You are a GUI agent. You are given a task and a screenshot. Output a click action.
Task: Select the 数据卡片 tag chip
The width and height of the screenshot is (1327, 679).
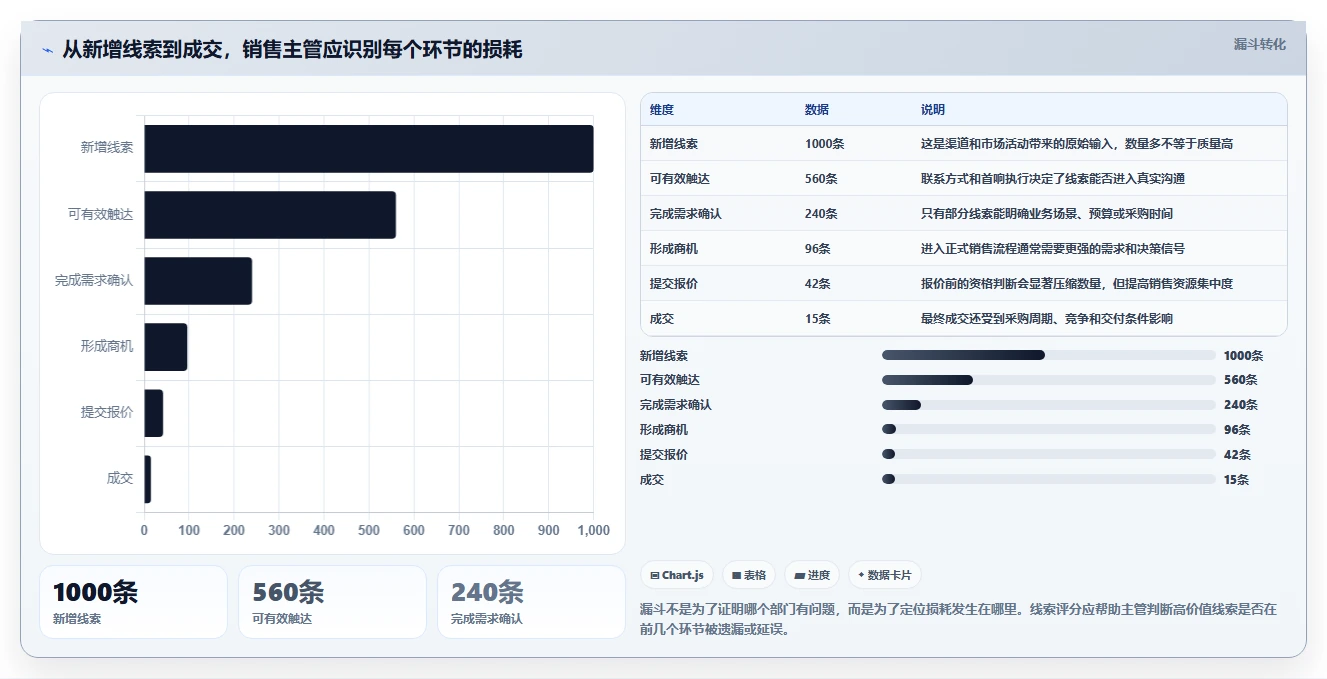(x=885, y=575)
